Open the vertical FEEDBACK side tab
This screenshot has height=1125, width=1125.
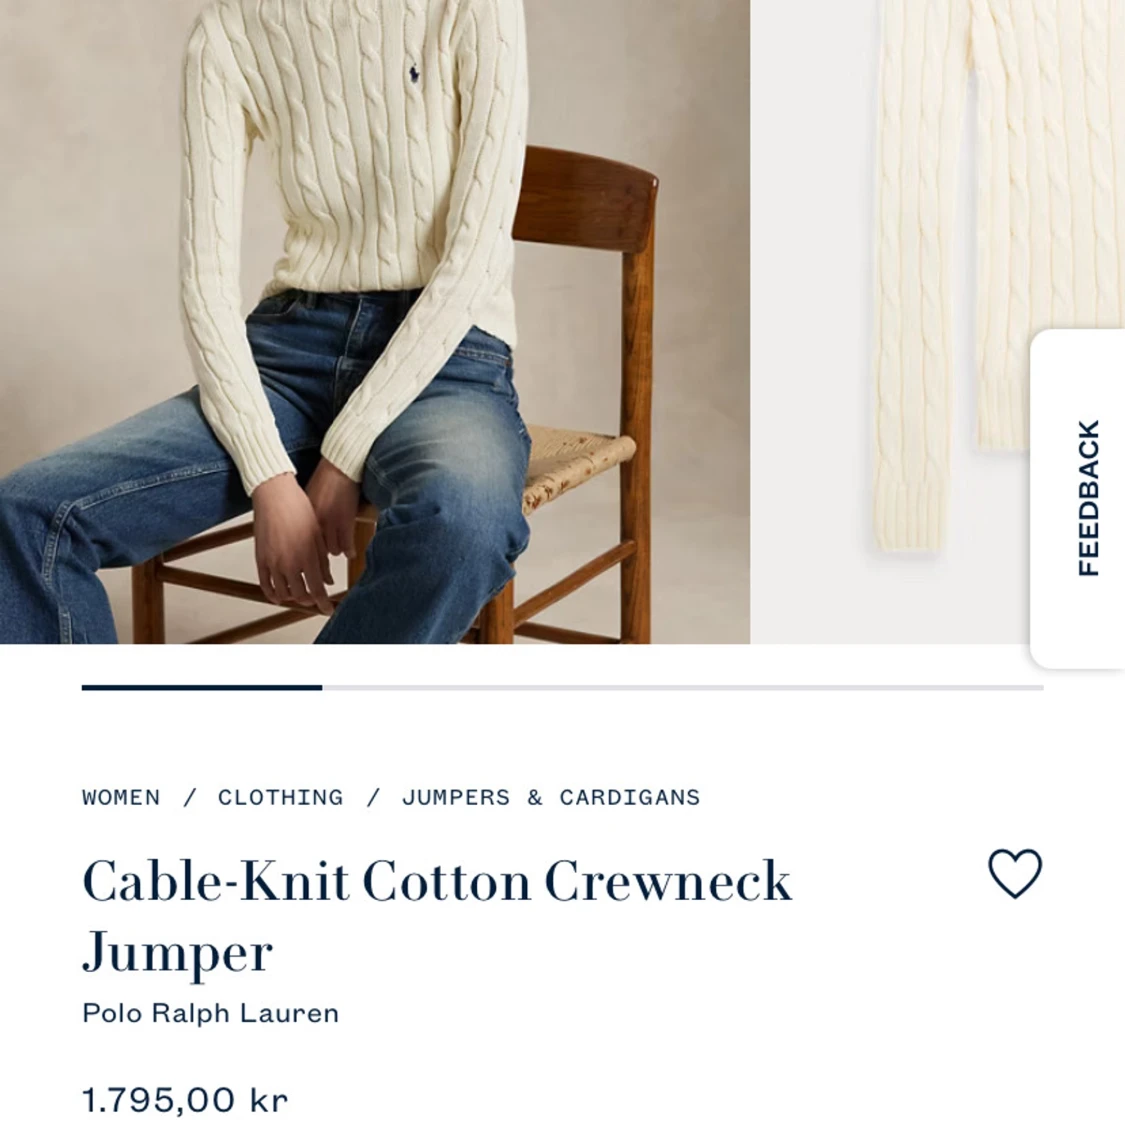(x=1088, y=499)
